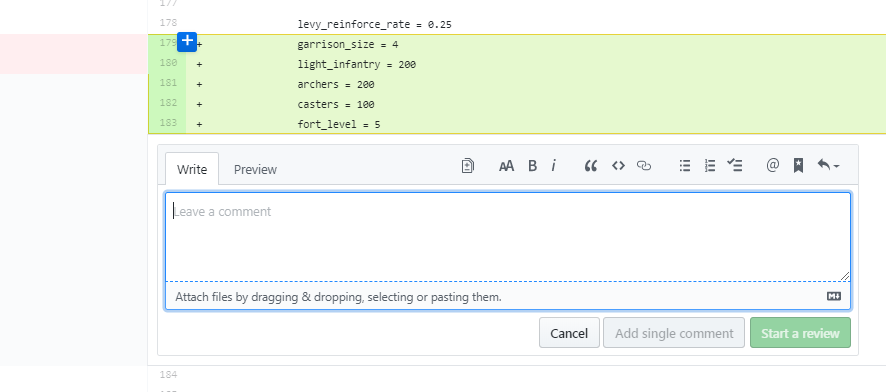This screenshot has height=392, width=886.
Task: Click the Markdown supported icon
Action: [x=834, y=296]
